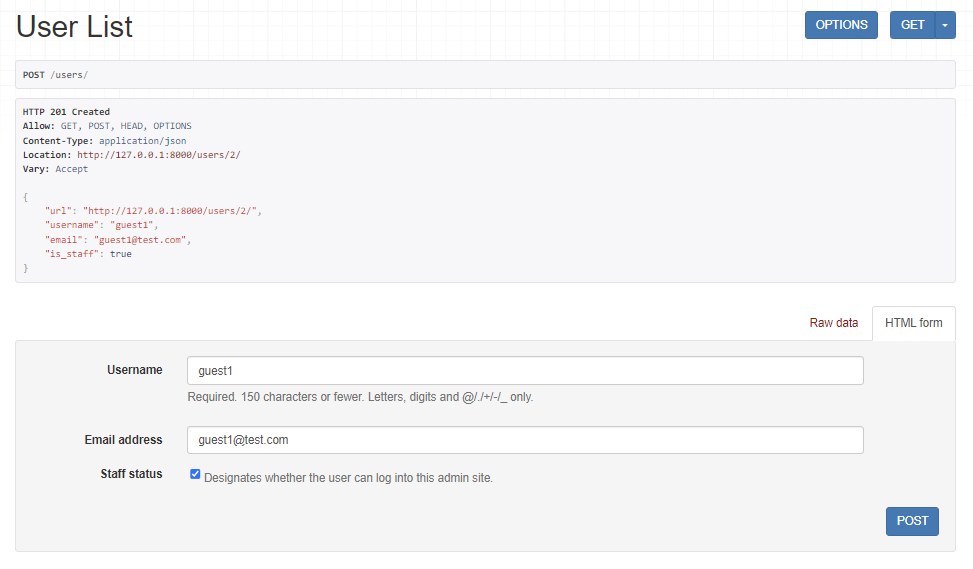Switch to the Raw data tab
The image size is (973, 569).
[x=833, y=323]
